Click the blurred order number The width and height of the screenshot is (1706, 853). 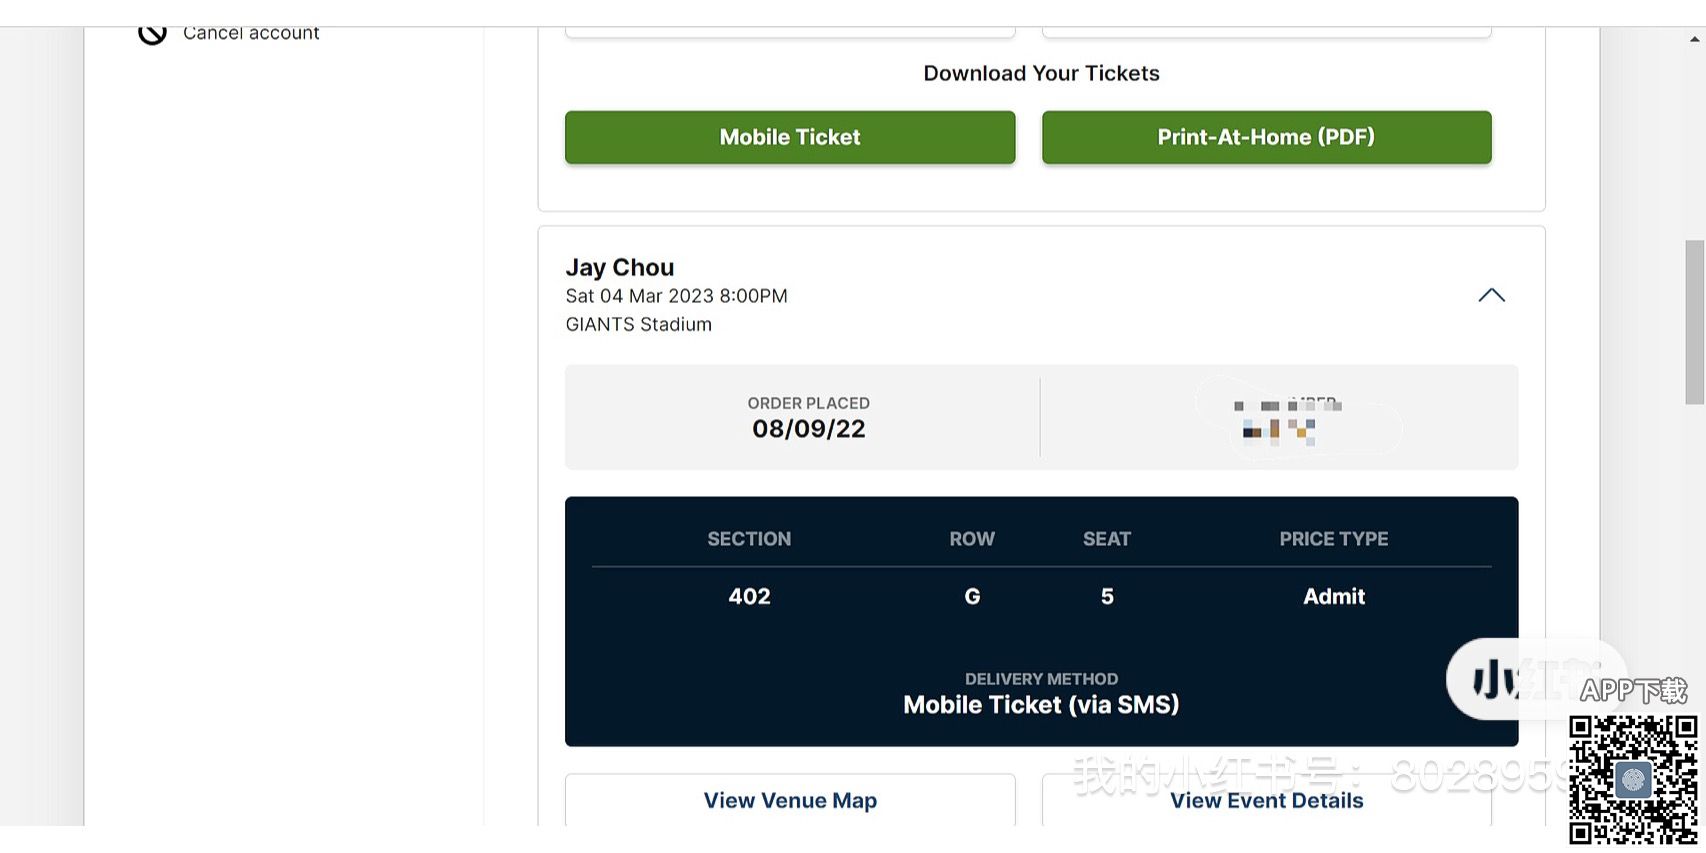coord(1285,420)
